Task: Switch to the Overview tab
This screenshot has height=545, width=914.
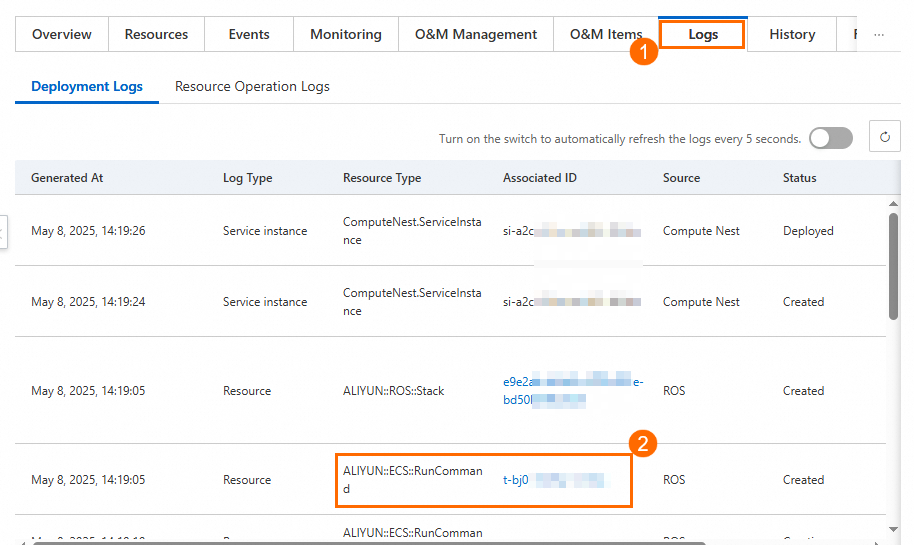Action: 62,34
